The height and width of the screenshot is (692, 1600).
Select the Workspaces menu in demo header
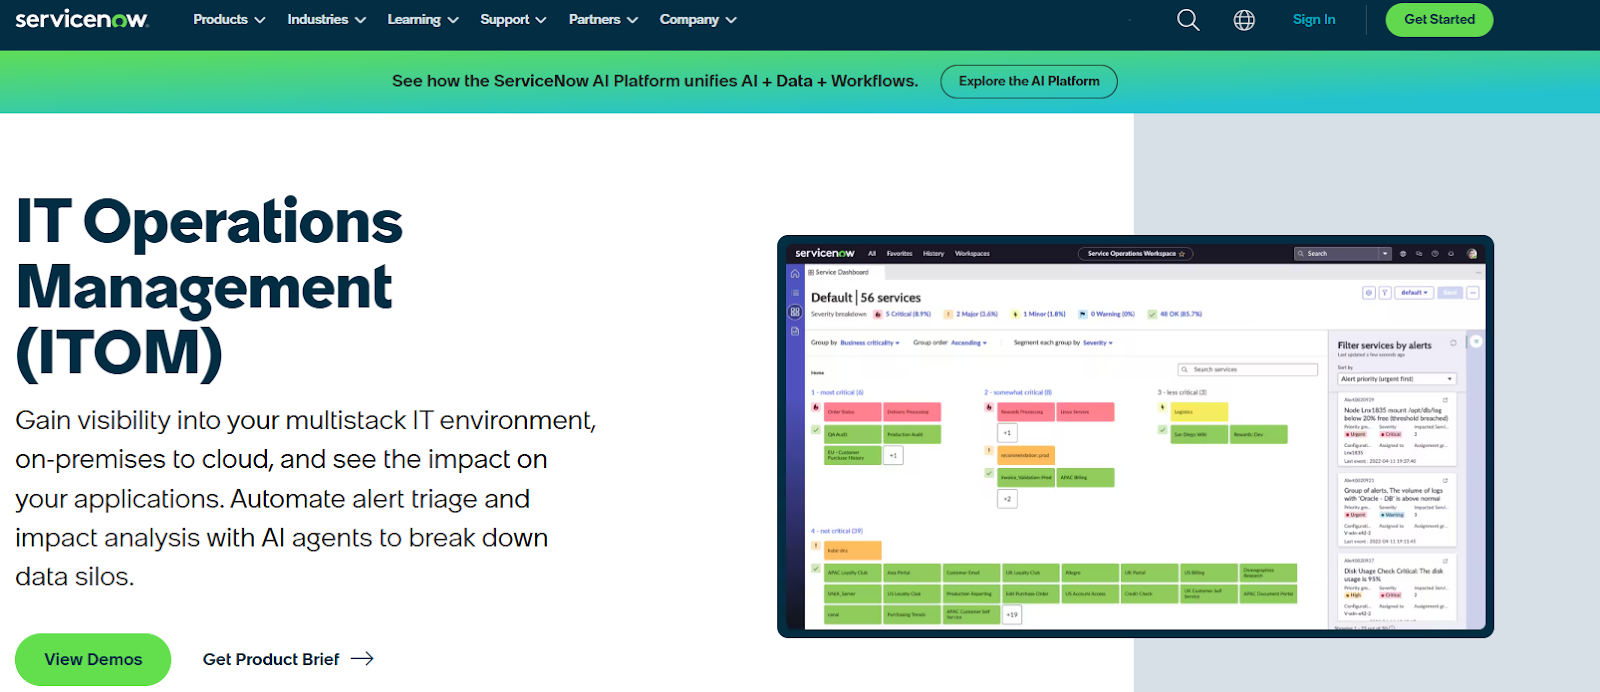(972, 253)
